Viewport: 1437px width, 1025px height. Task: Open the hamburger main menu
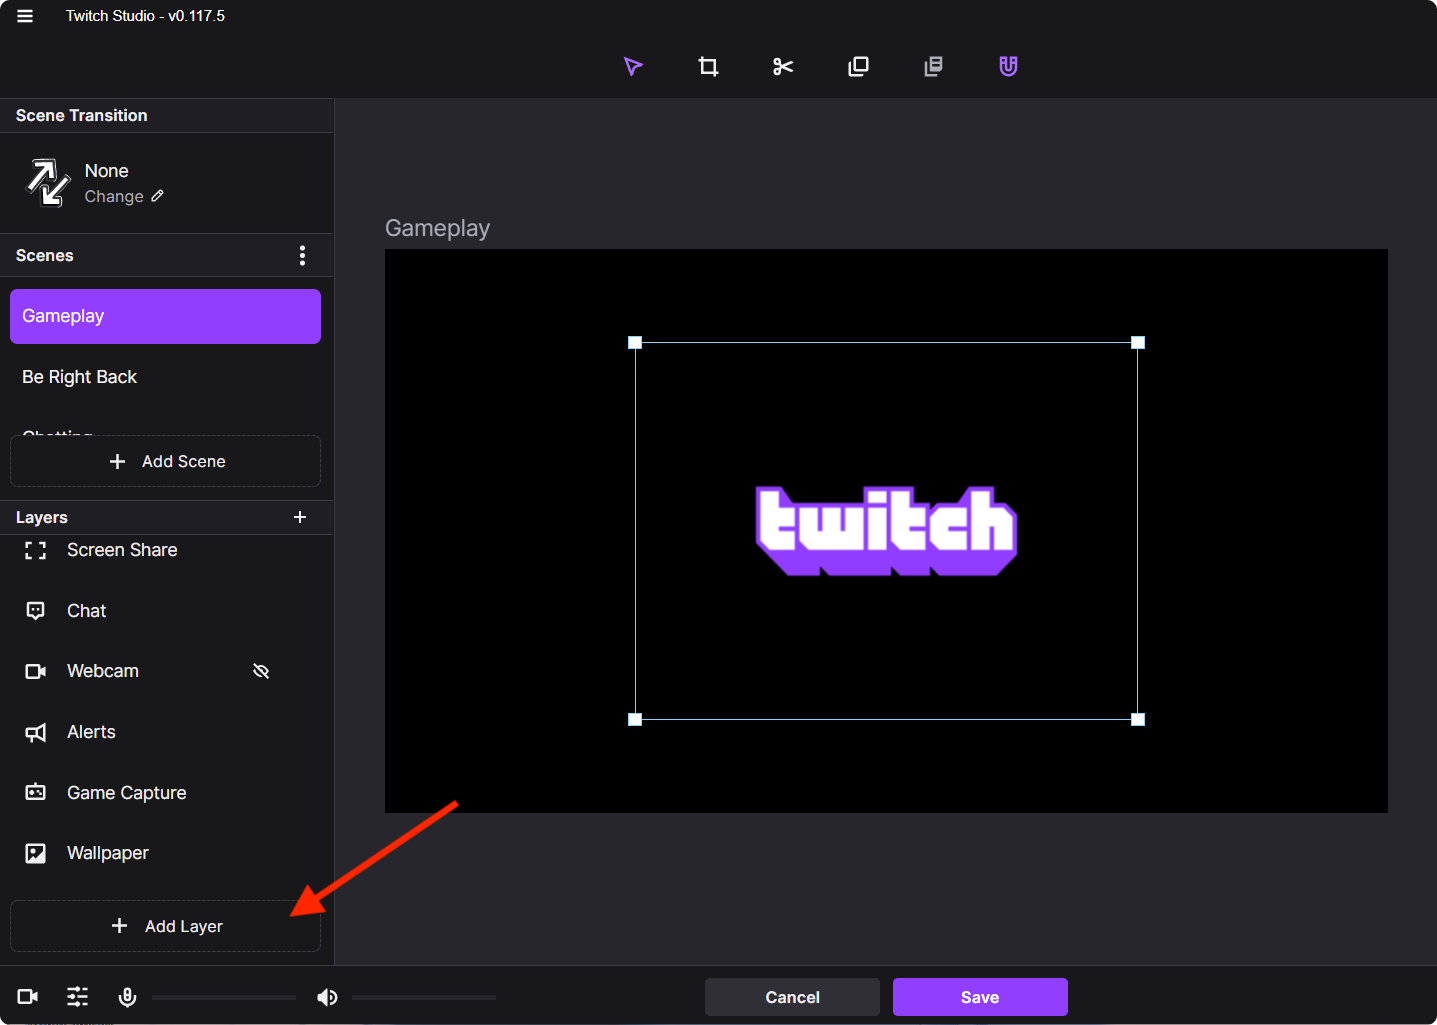point(25,16)
